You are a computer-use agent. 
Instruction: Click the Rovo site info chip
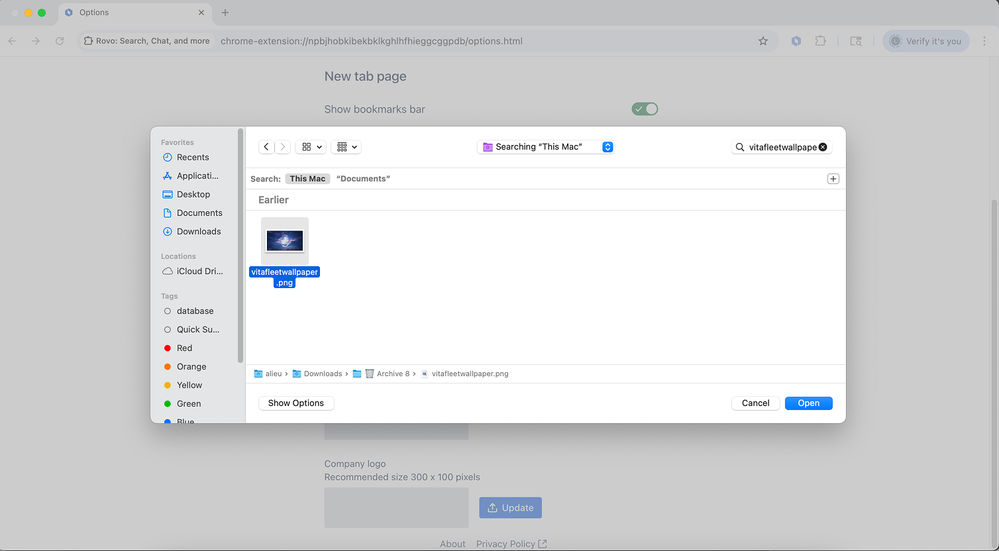tap(147, 41)
